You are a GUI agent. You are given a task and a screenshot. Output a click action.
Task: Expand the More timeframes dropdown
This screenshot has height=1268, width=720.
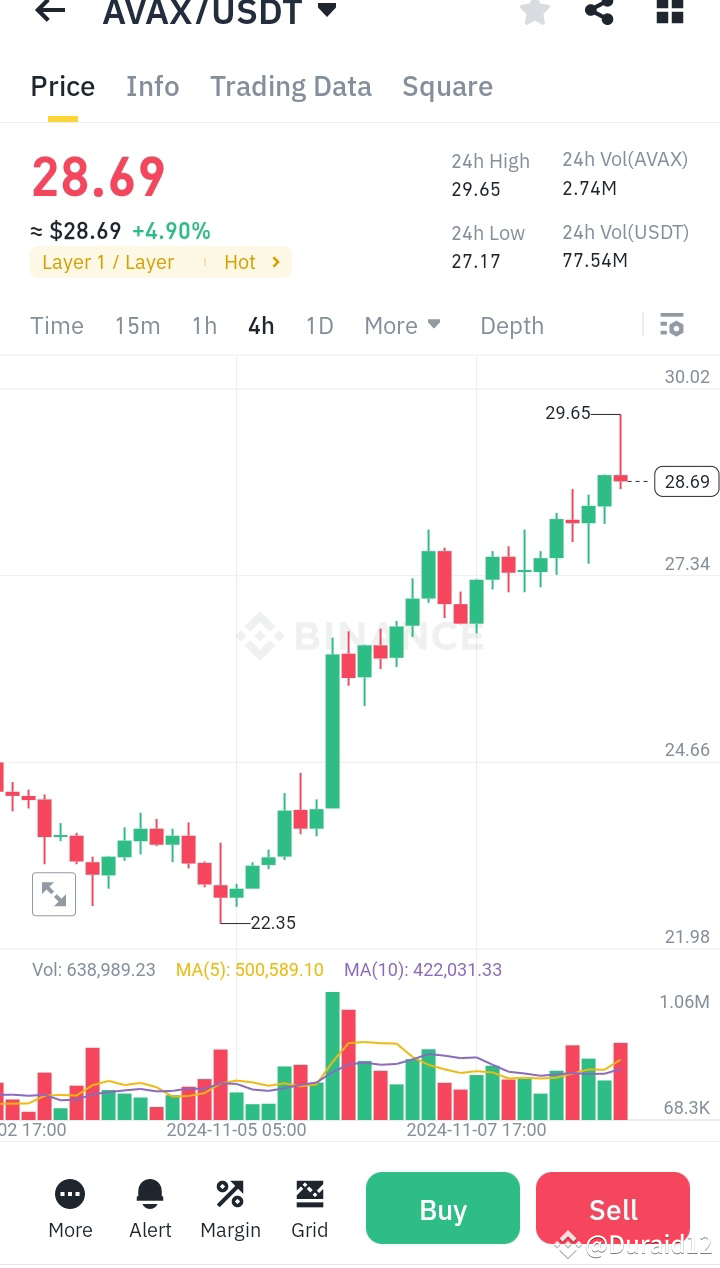tap(402, 325)
